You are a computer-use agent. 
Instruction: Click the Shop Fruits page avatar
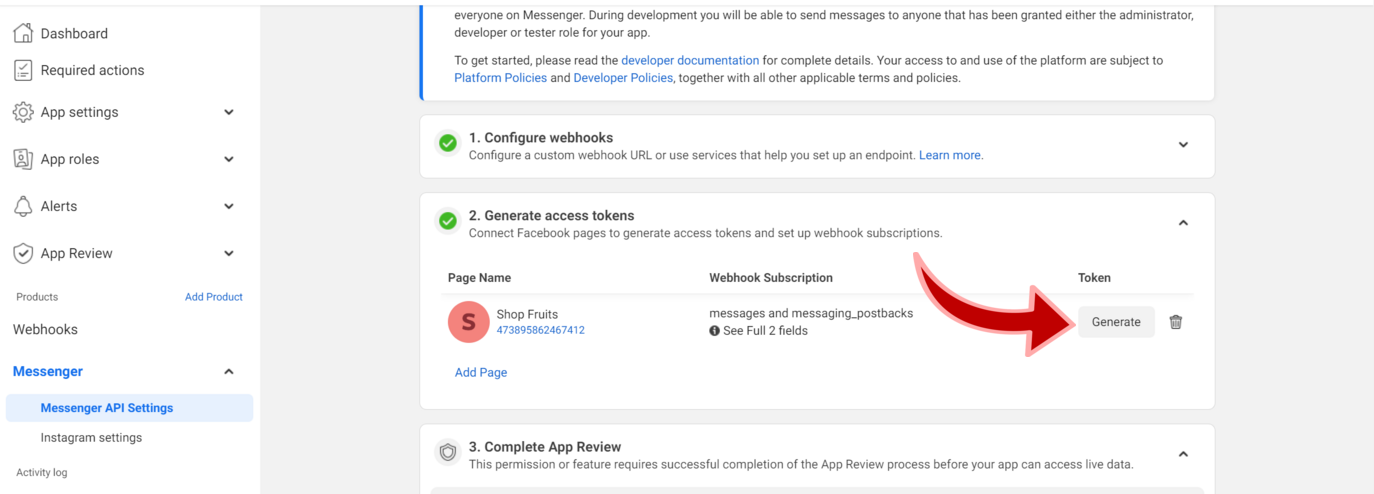tap(468, 322)
